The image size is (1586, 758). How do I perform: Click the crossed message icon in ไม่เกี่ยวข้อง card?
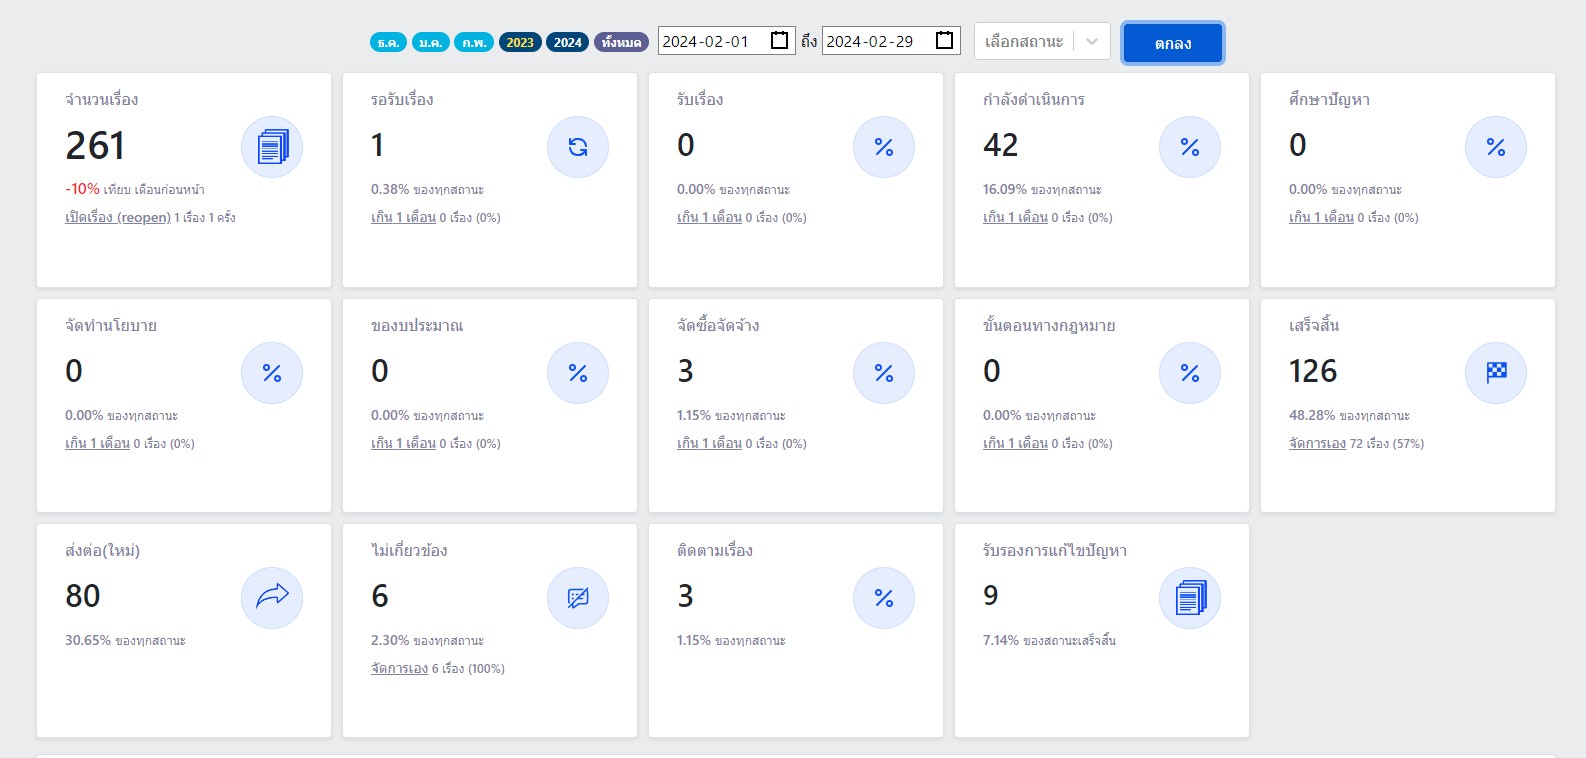[578, 598]
